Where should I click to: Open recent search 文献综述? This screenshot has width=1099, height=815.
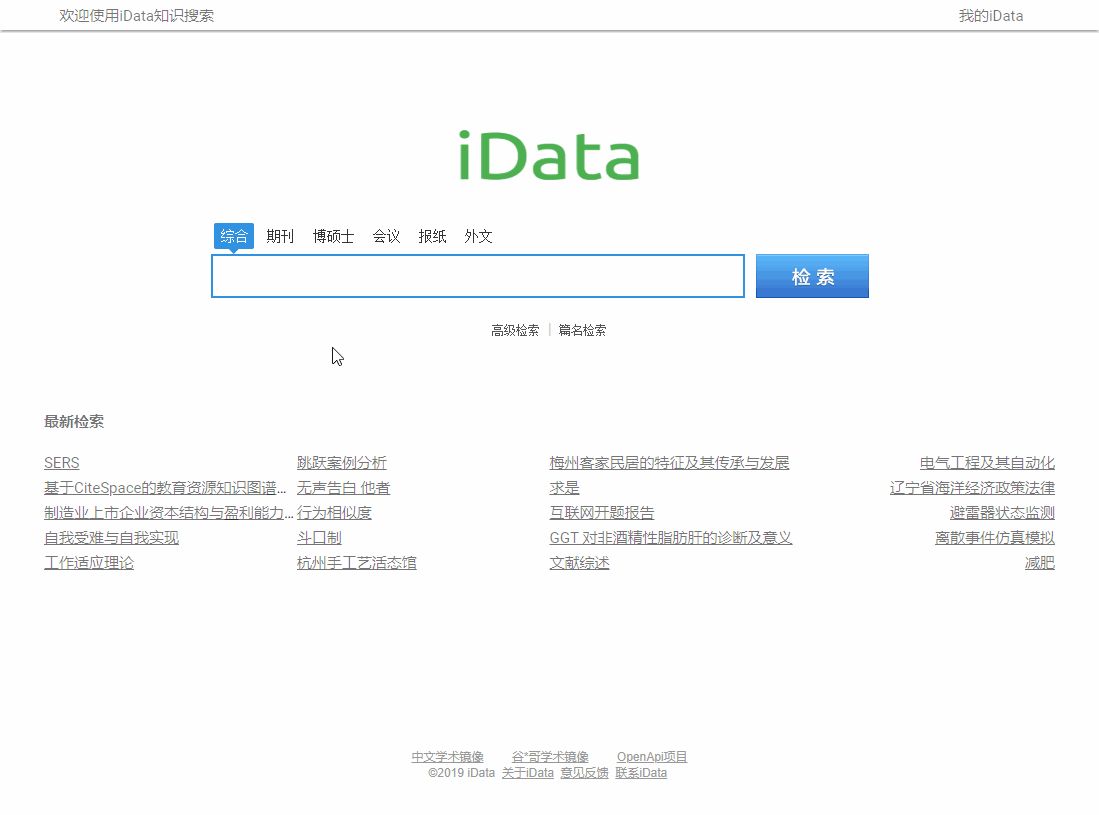pos(580,563)
